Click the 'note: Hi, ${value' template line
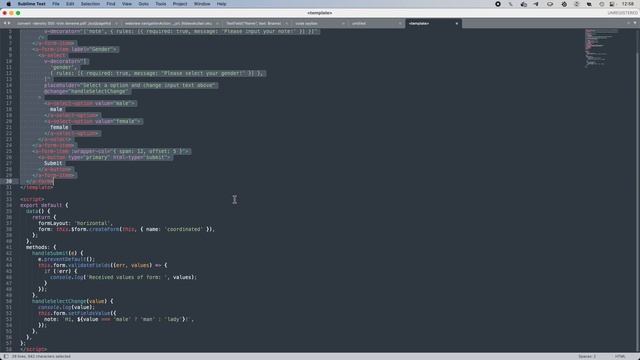 pos(119,319)
